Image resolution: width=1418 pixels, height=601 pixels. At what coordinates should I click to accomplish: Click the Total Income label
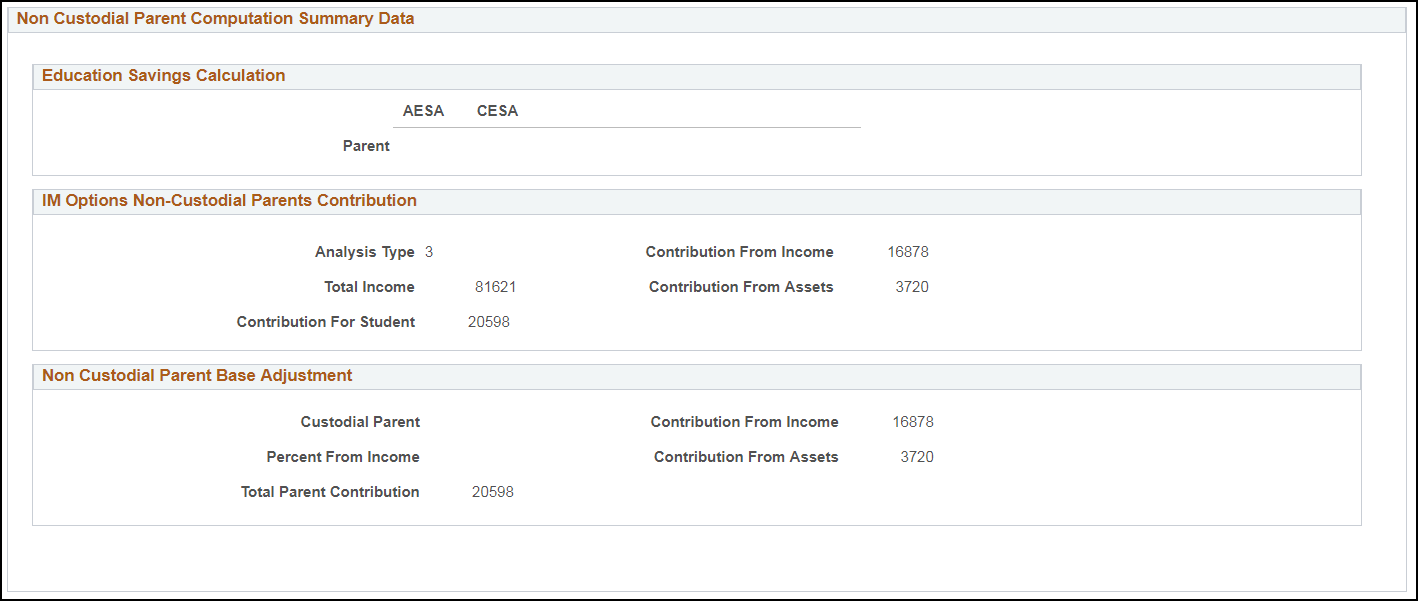(x=369, y=287)
